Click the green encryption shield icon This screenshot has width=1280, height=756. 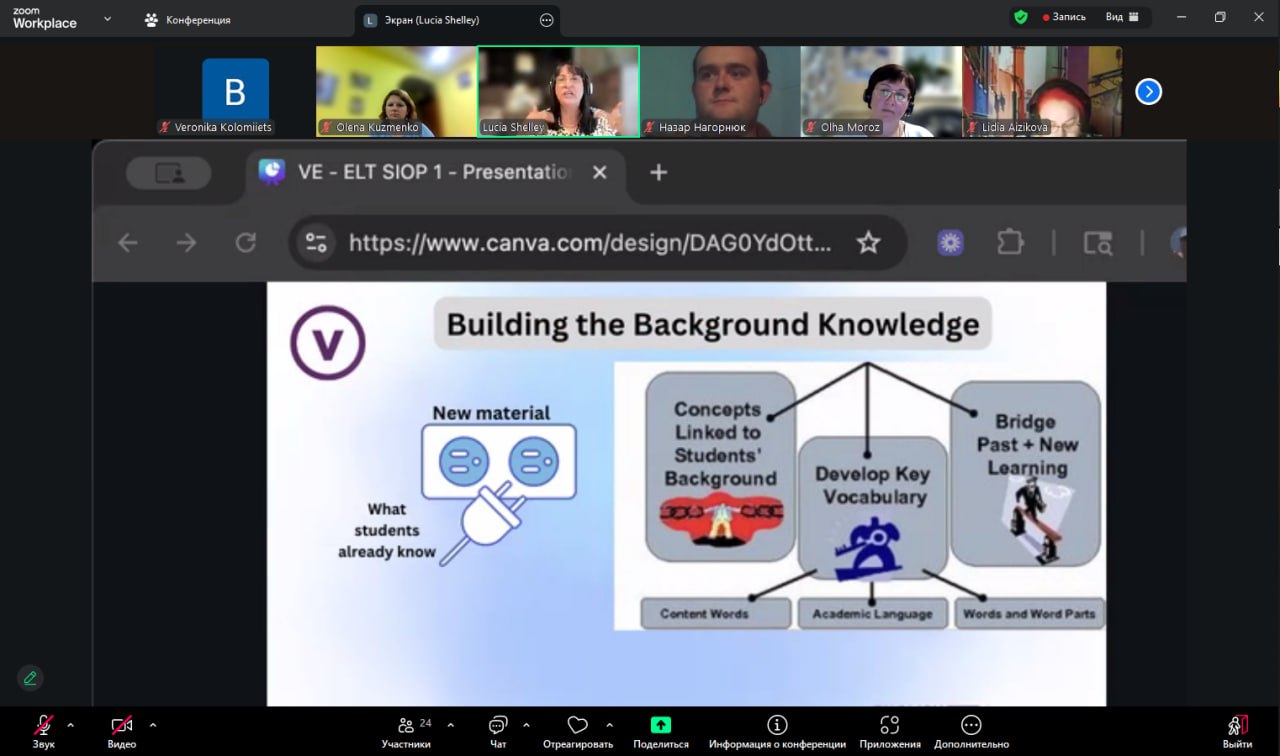coord(1020,17)
